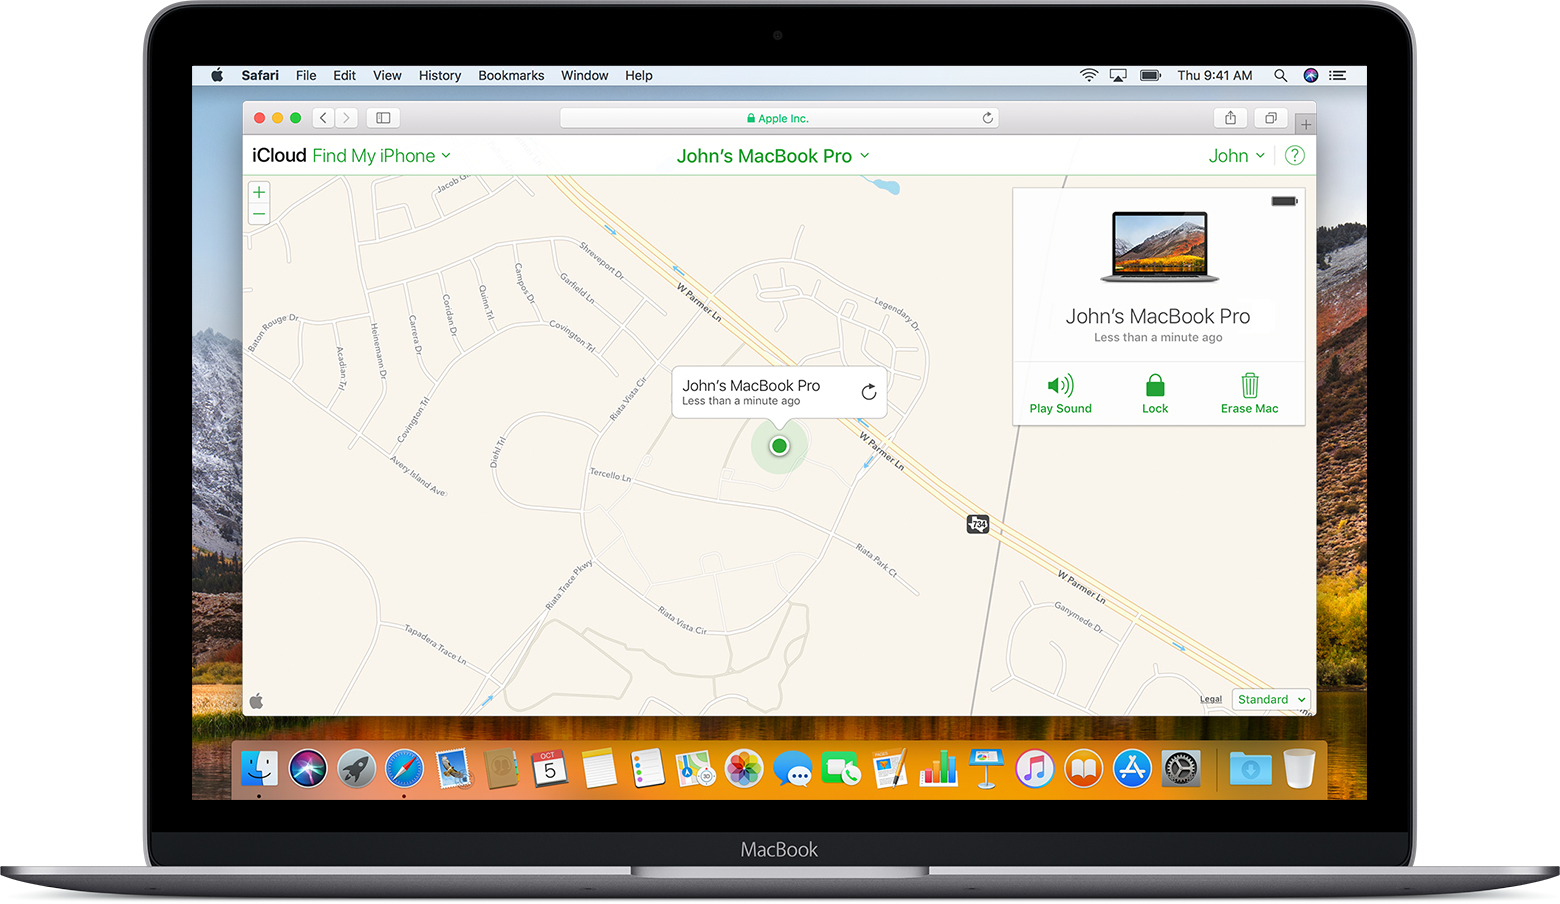
Task: Open the Bookmarks menu
Action: click(x=511, y=76)
